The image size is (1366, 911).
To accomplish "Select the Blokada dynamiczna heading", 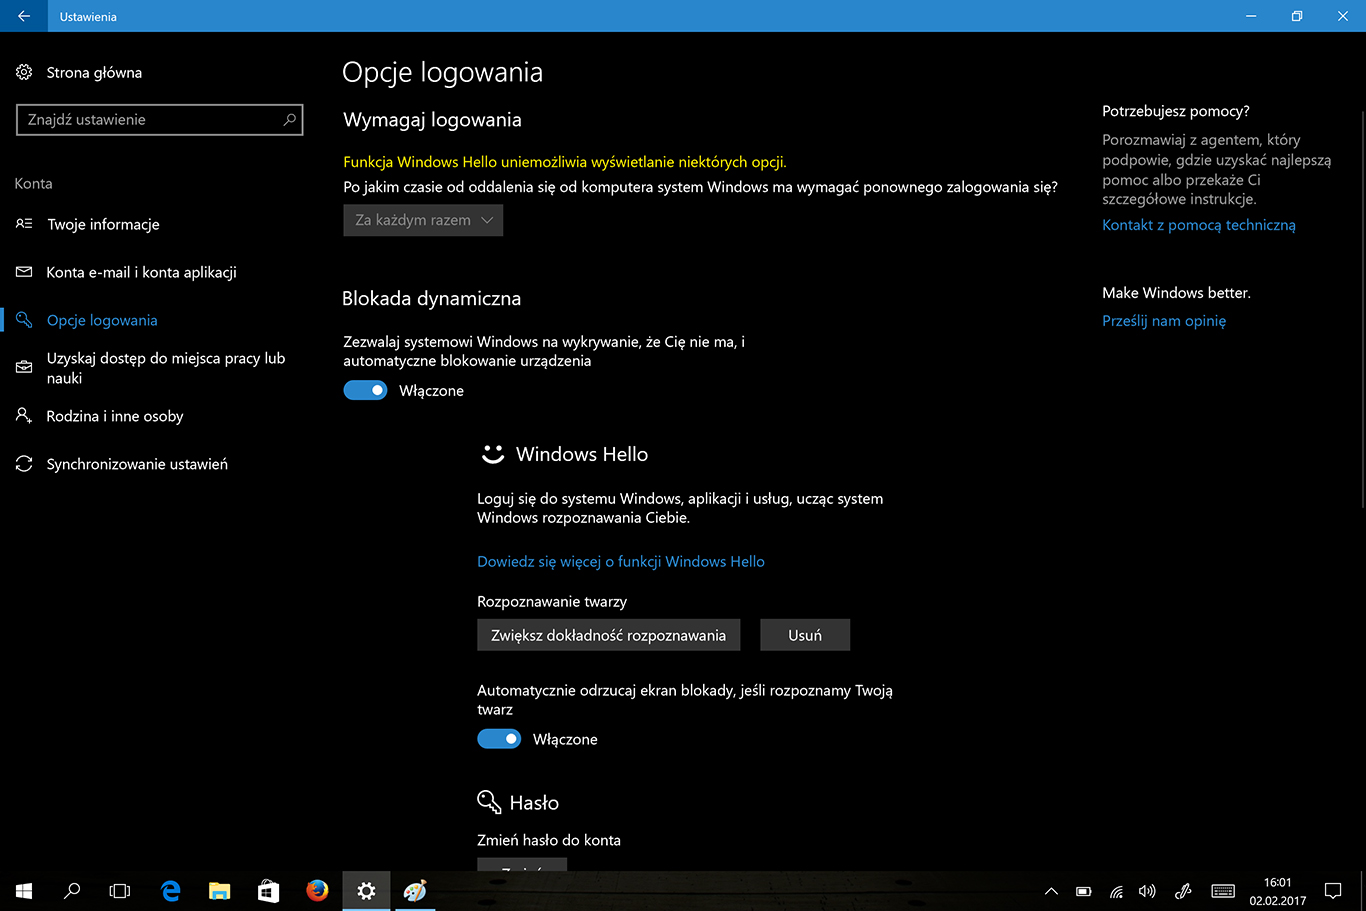I will click(x=431, y=298).
